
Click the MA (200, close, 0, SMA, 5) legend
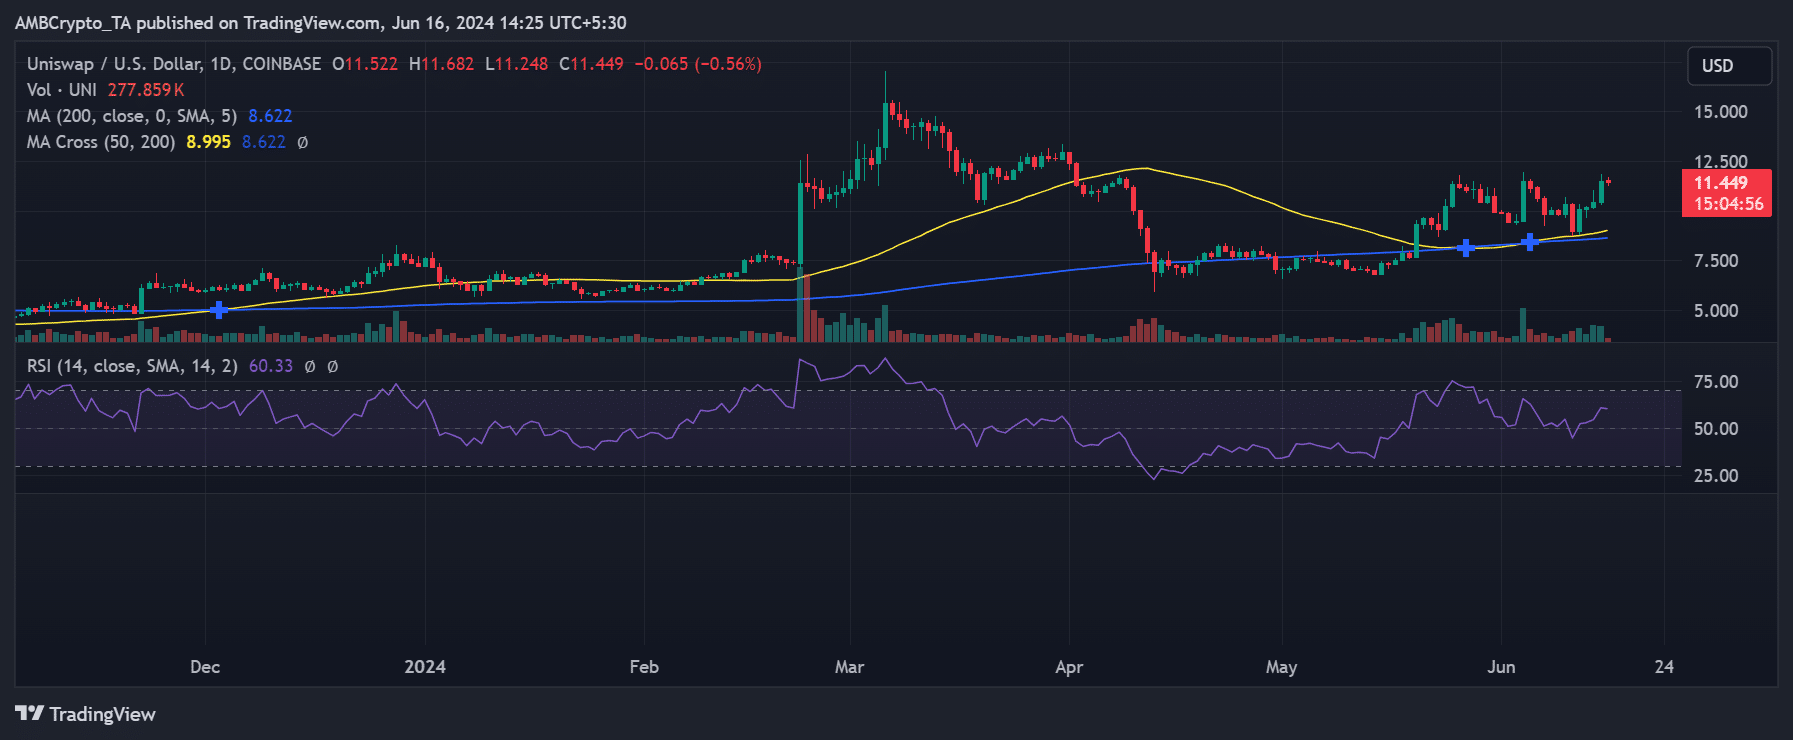[x=132, y=116]
